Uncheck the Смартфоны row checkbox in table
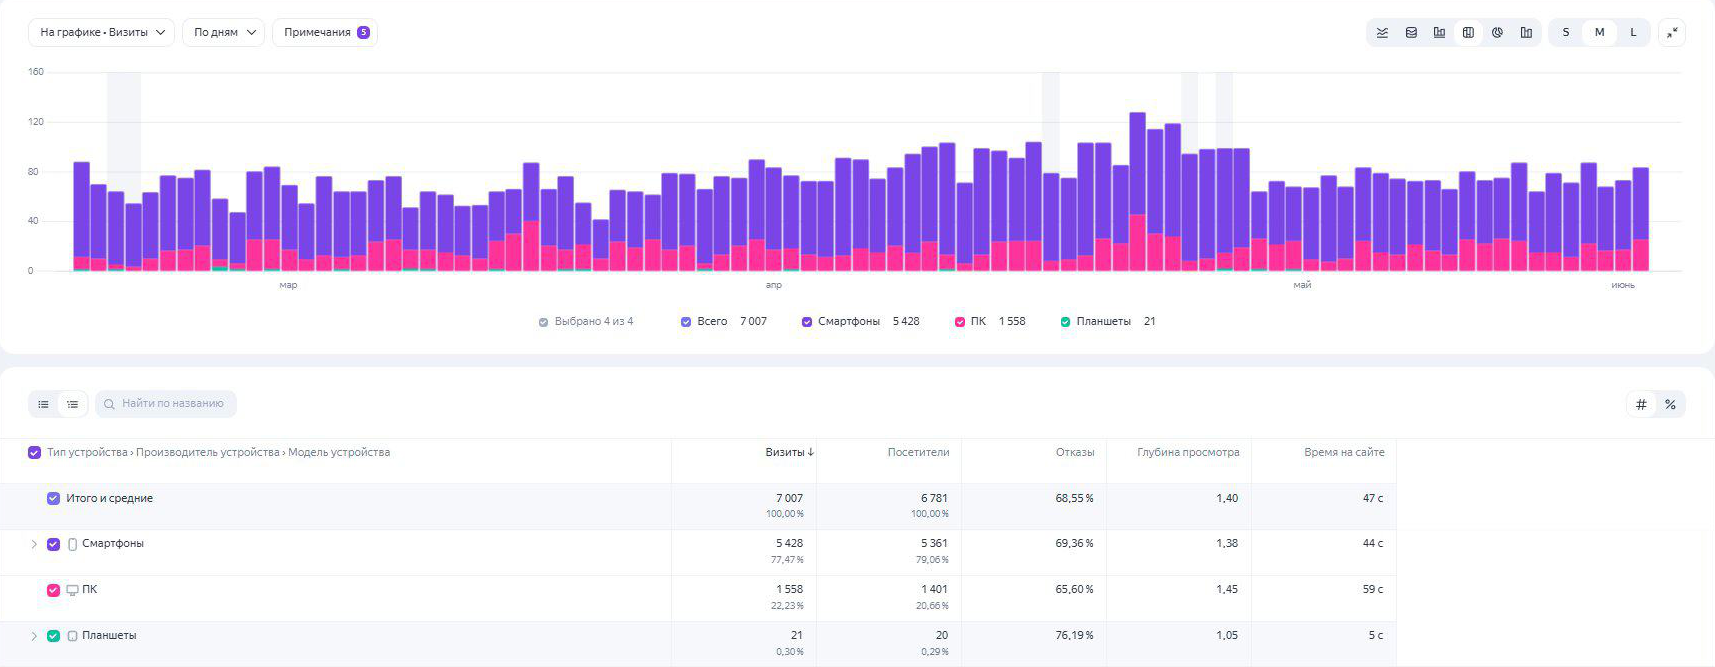This screenshot has height=667, width=1715. tap(54, 544)
